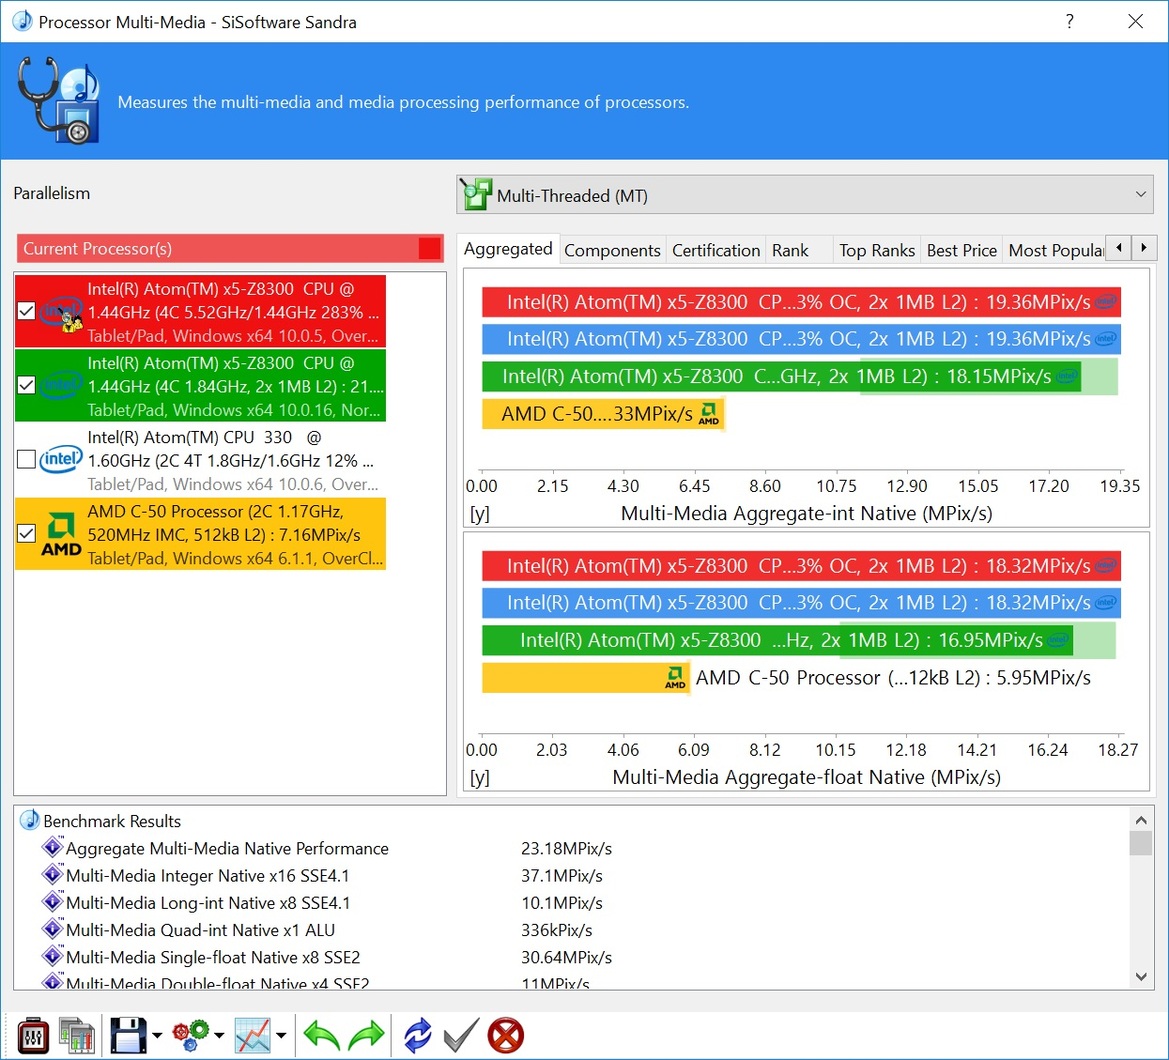Select the AMD C-50 Processor list entry
This screenshot has height=1060, width=1169.
point(201,534)
